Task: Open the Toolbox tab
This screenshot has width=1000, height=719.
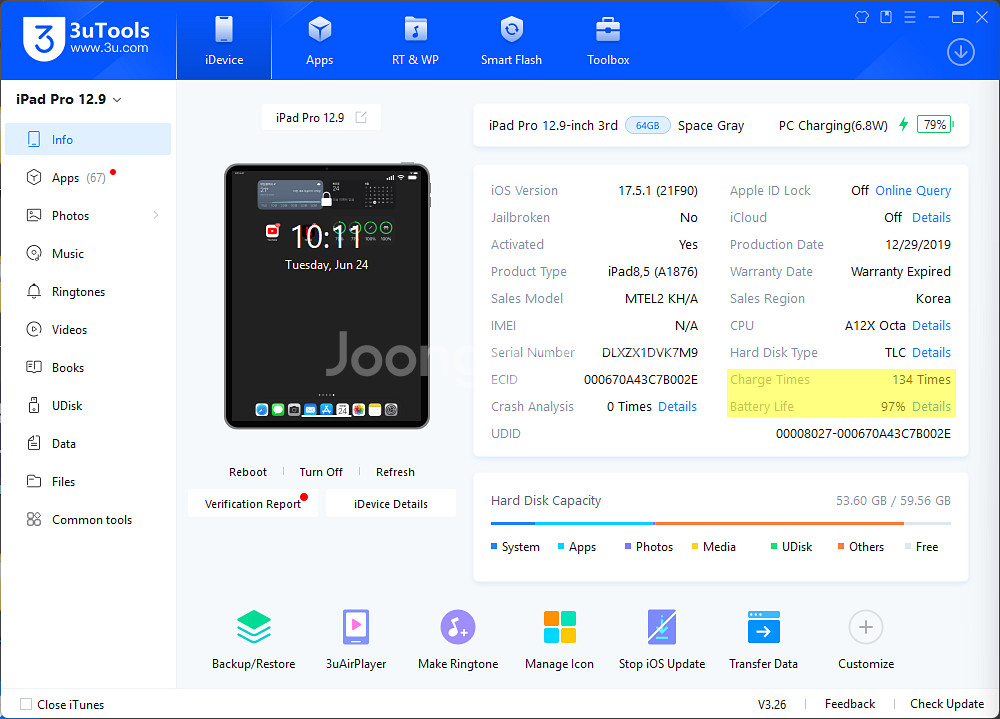Action: coord(608,40)
